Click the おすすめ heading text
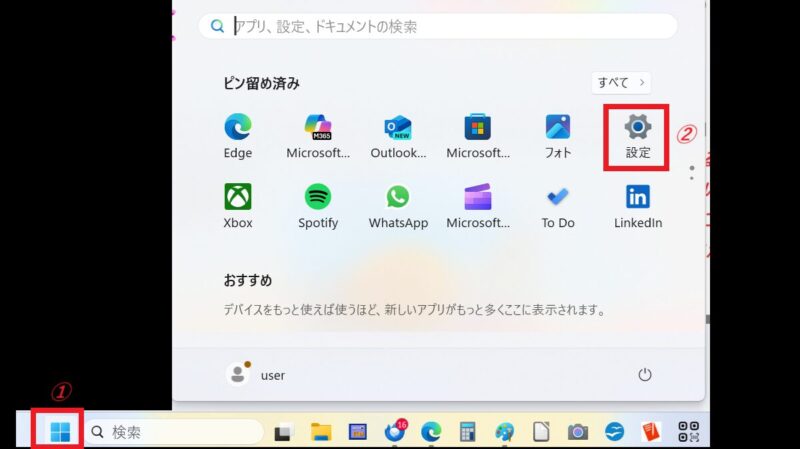800x449 pixels. (x=248, y=280)
